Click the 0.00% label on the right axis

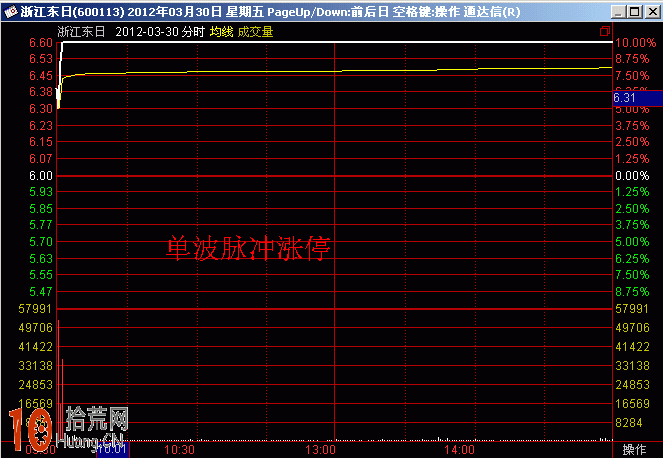[632, 176]
